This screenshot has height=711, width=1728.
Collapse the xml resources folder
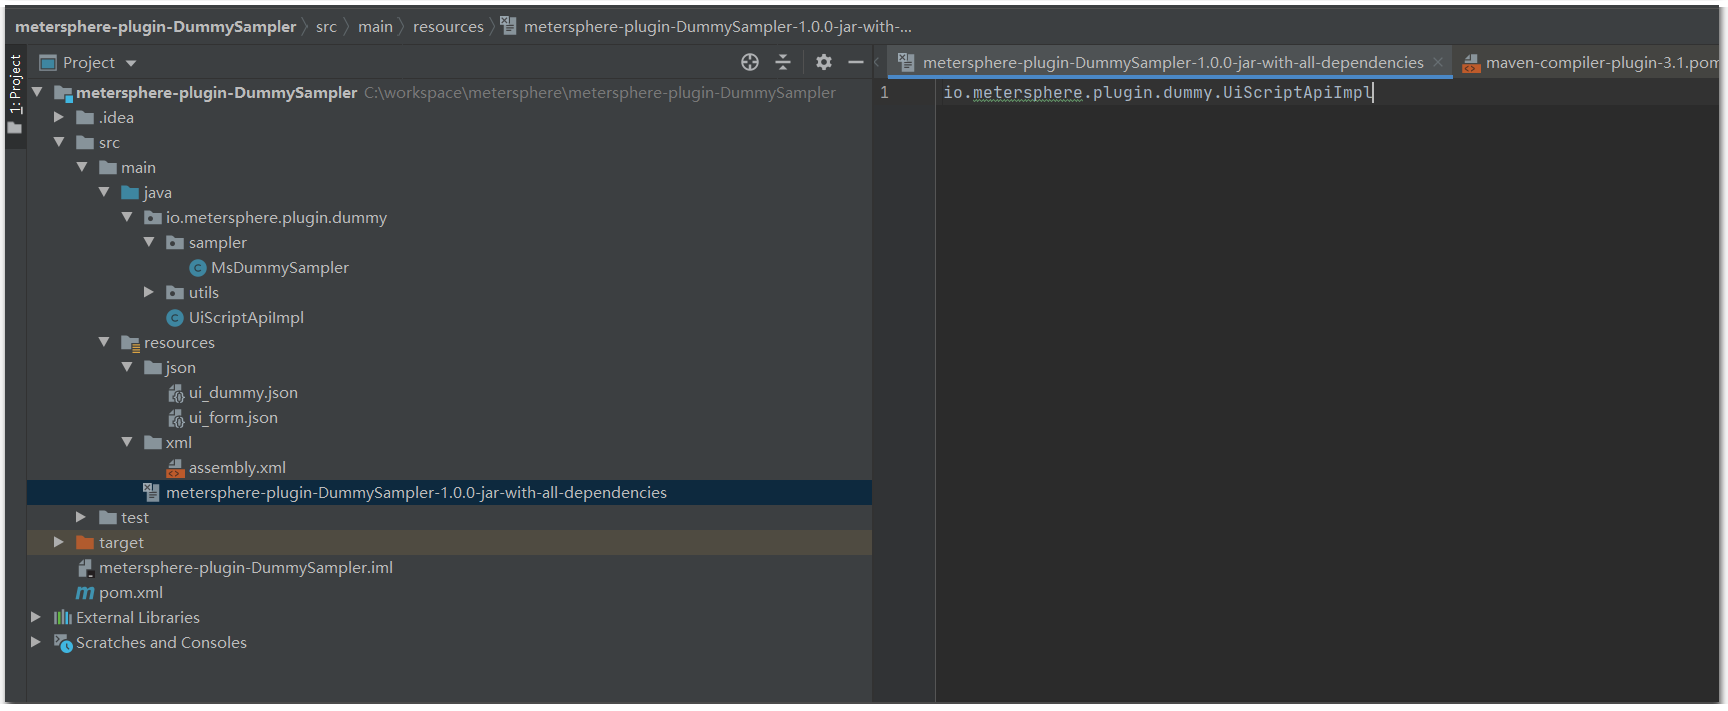click(x=127, y=442)
